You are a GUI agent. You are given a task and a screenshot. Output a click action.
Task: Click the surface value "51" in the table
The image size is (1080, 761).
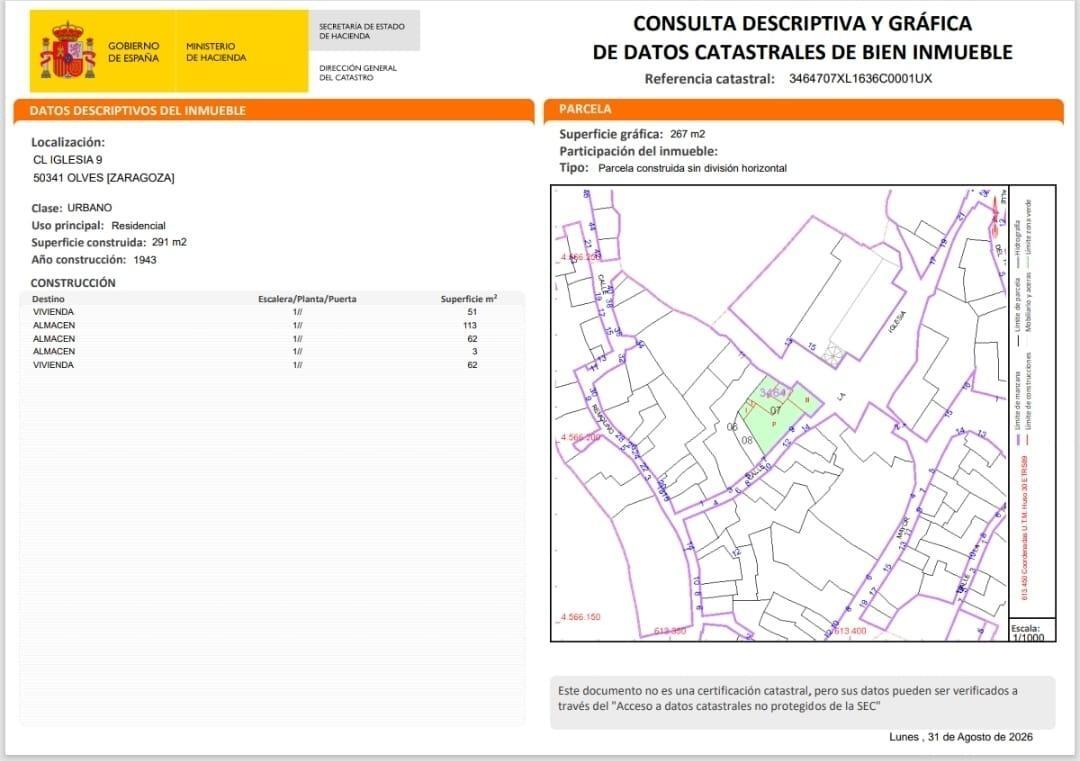[x=472, y=312]
